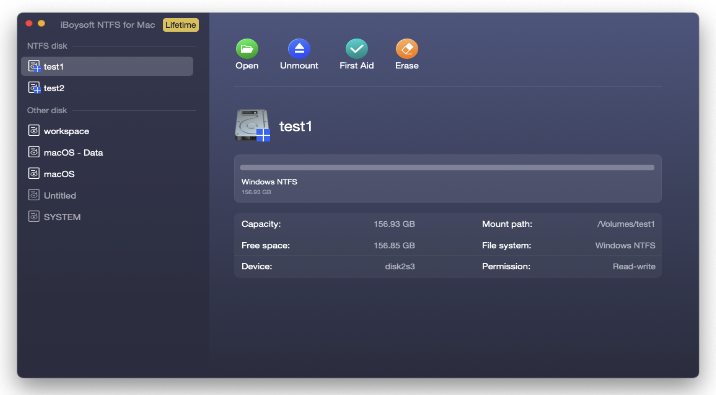Viewport: 716px width, 395px height.
Task: Select test1 in NTFS disk list
Action: (107, 66)
